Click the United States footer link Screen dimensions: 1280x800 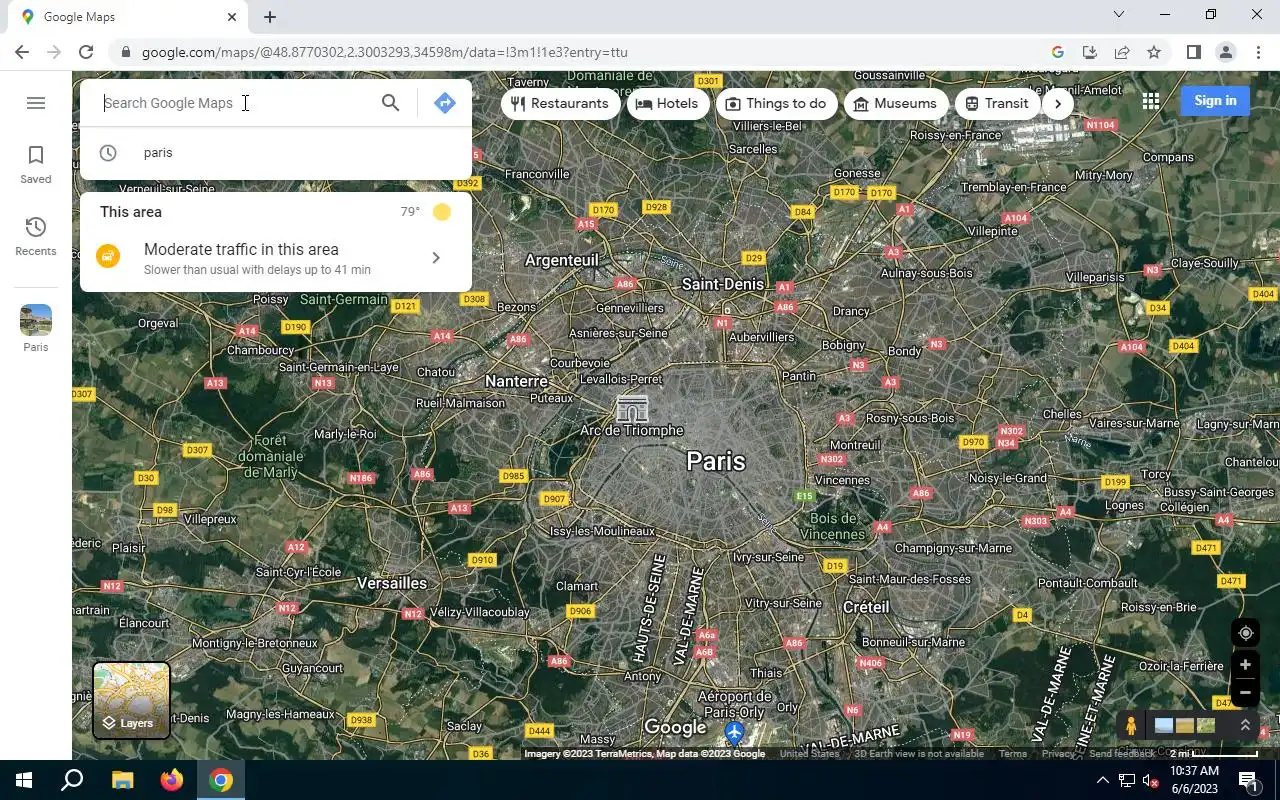tap(810, 754)
